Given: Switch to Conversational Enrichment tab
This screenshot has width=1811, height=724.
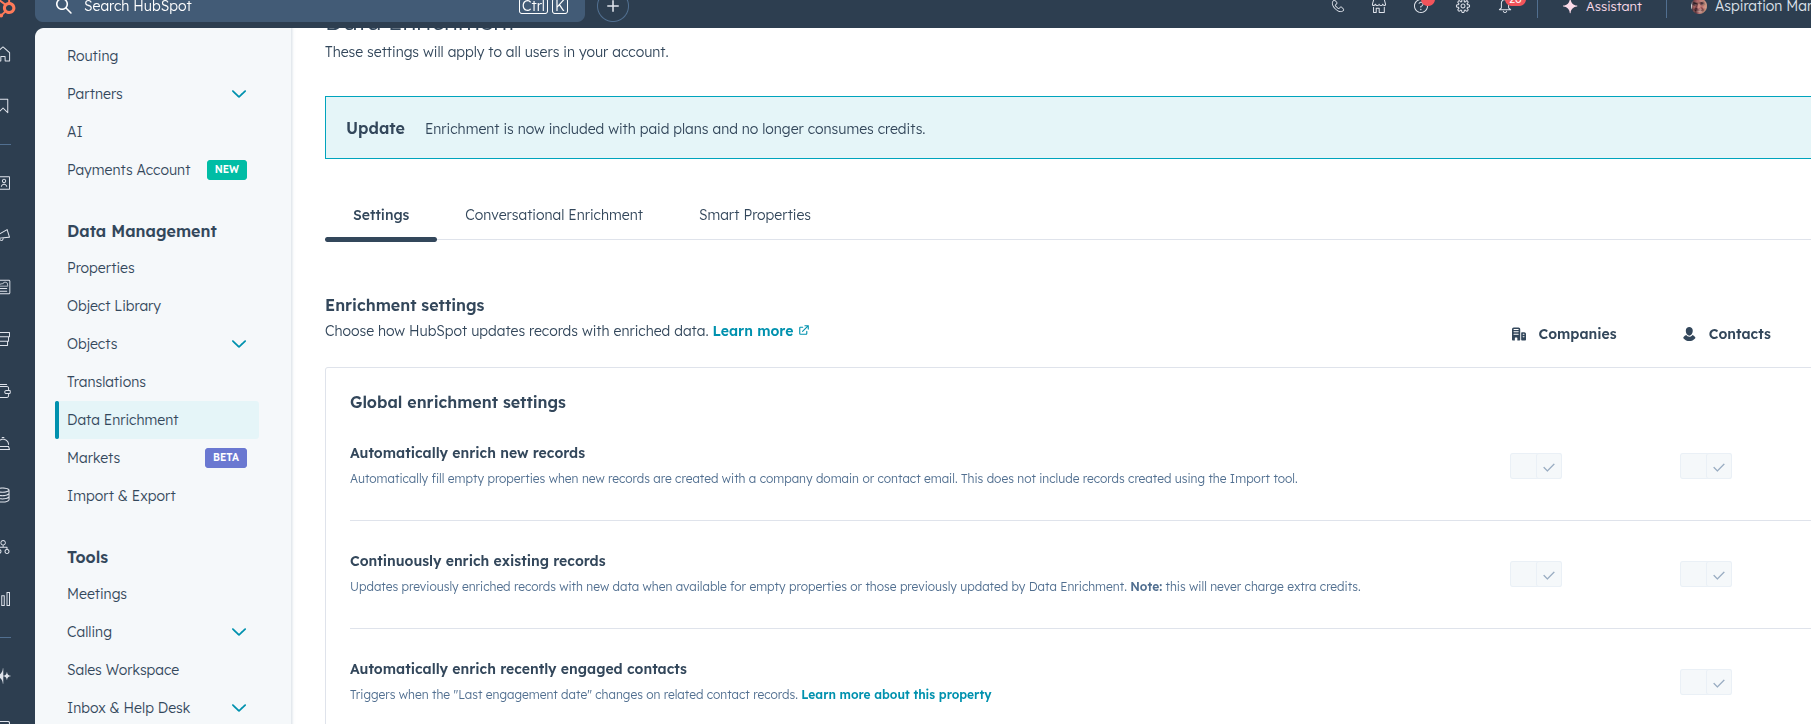Looking at the screenshot, I should tap(554, 215).
